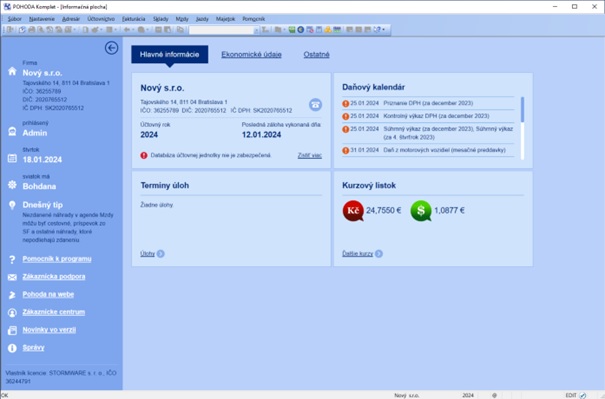Image resolution: width=605 pixels, height=399 pixels.
Task: Select the Hlavné informácie tab
Action: pyautogui.click(x=170, y=54)
